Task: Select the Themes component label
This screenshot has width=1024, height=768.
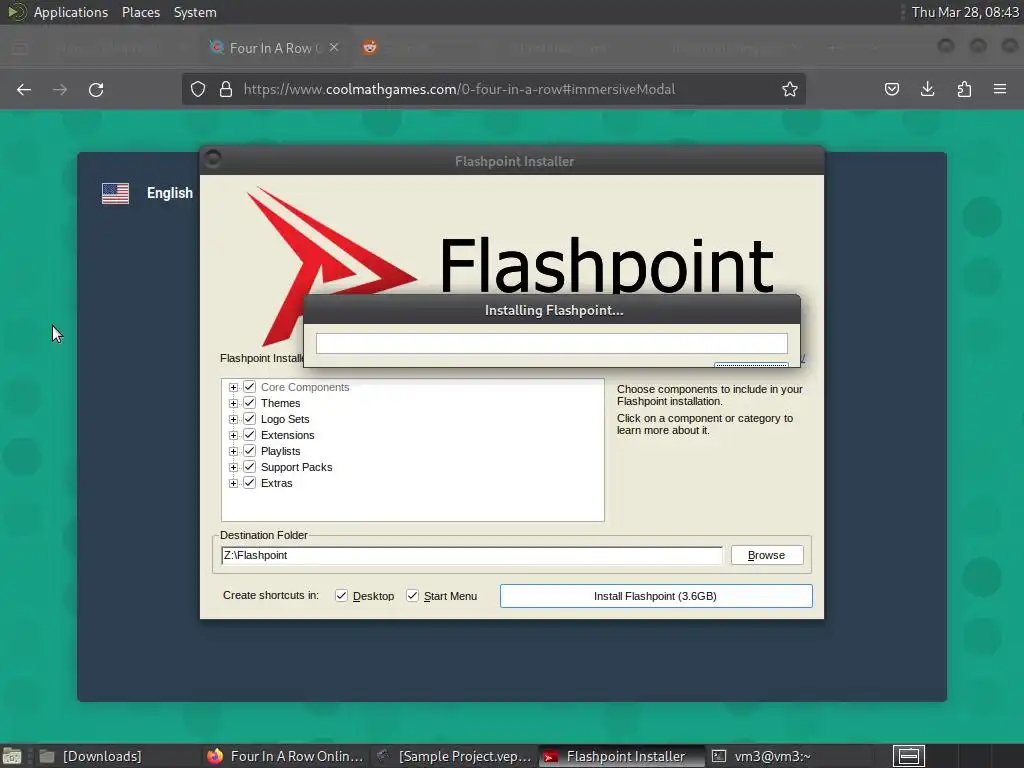Action: [x=280, y=403]
